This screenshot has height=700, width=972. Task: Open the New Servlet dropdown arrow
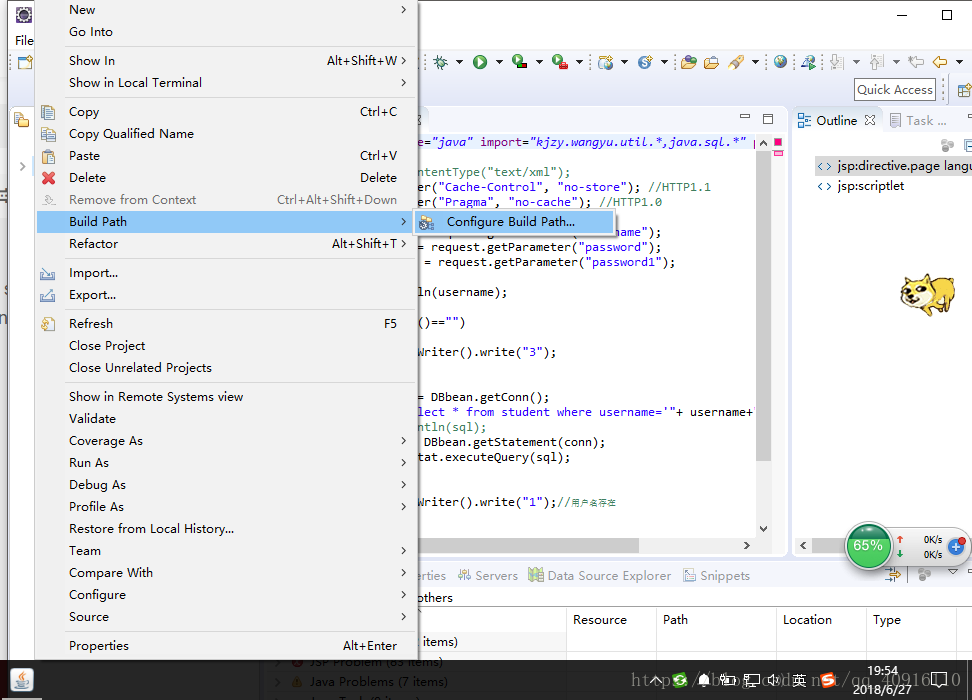664,62
